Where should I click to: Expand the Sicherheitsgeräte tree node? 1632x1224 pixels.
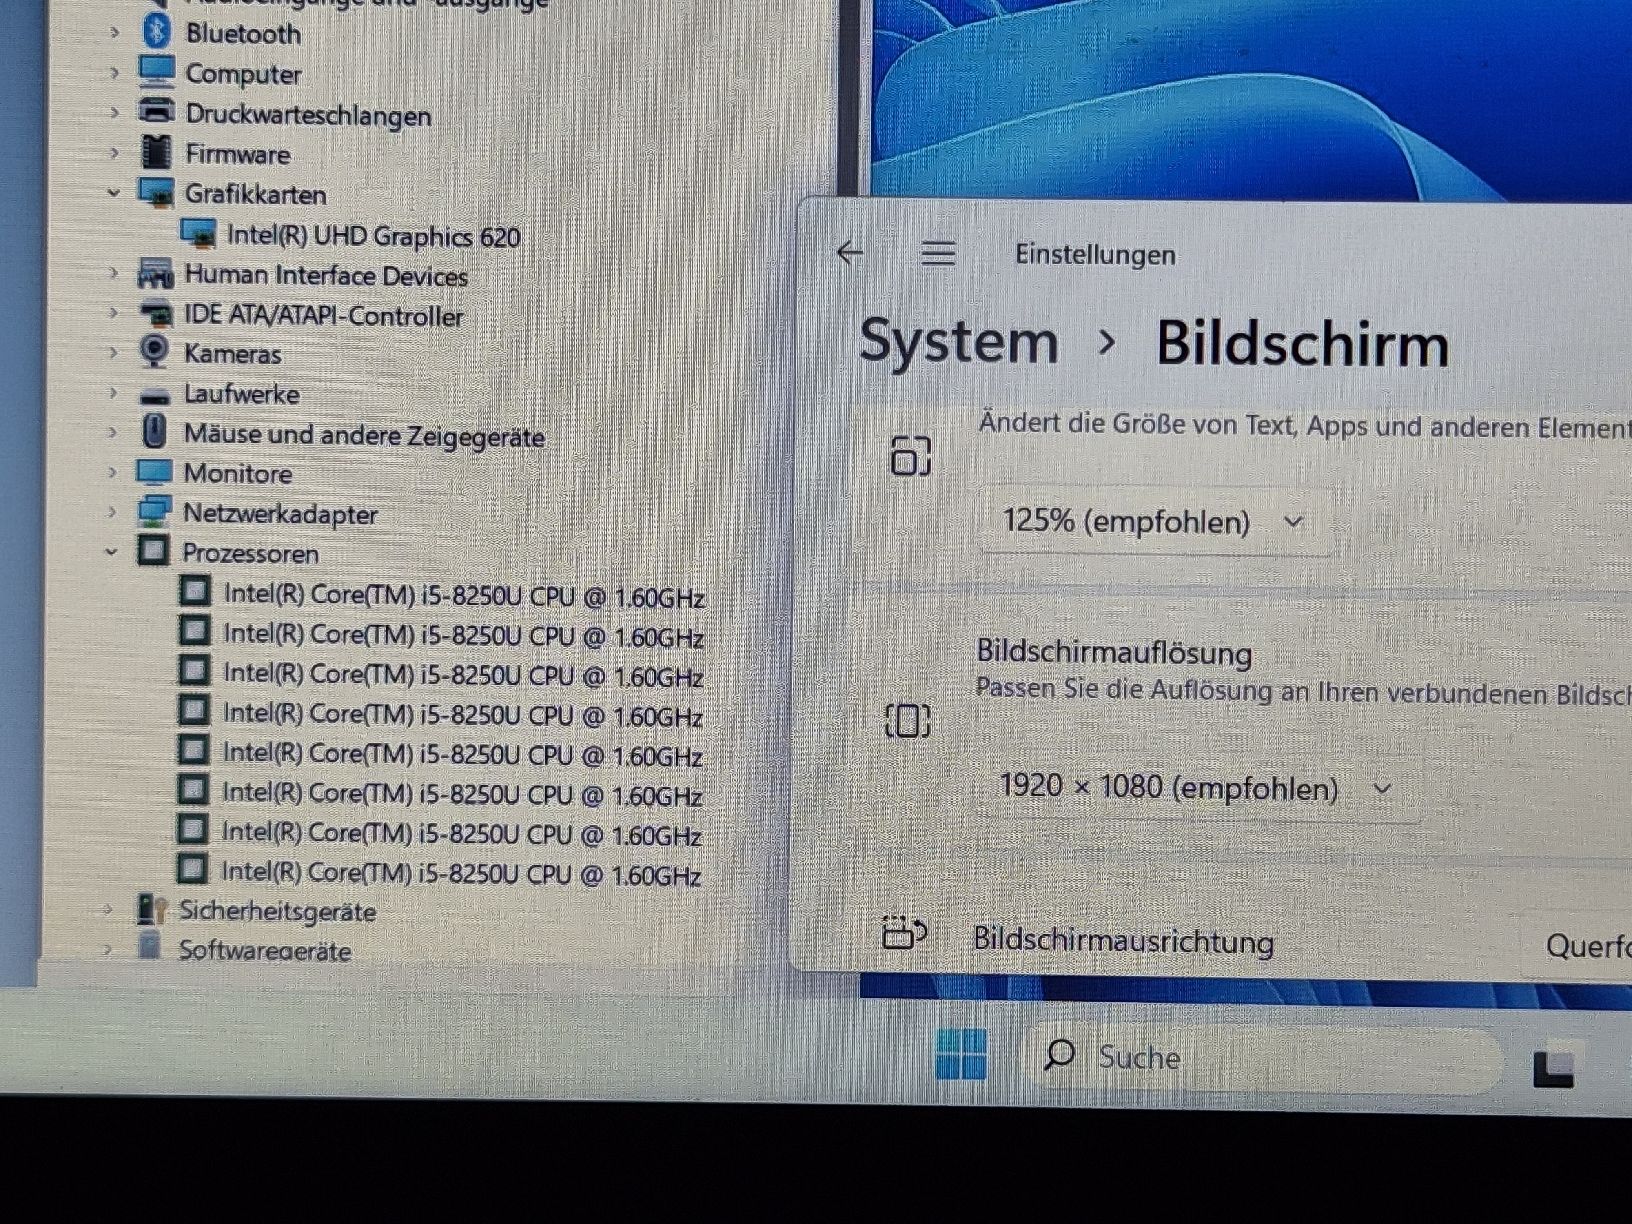click(108, 910)
